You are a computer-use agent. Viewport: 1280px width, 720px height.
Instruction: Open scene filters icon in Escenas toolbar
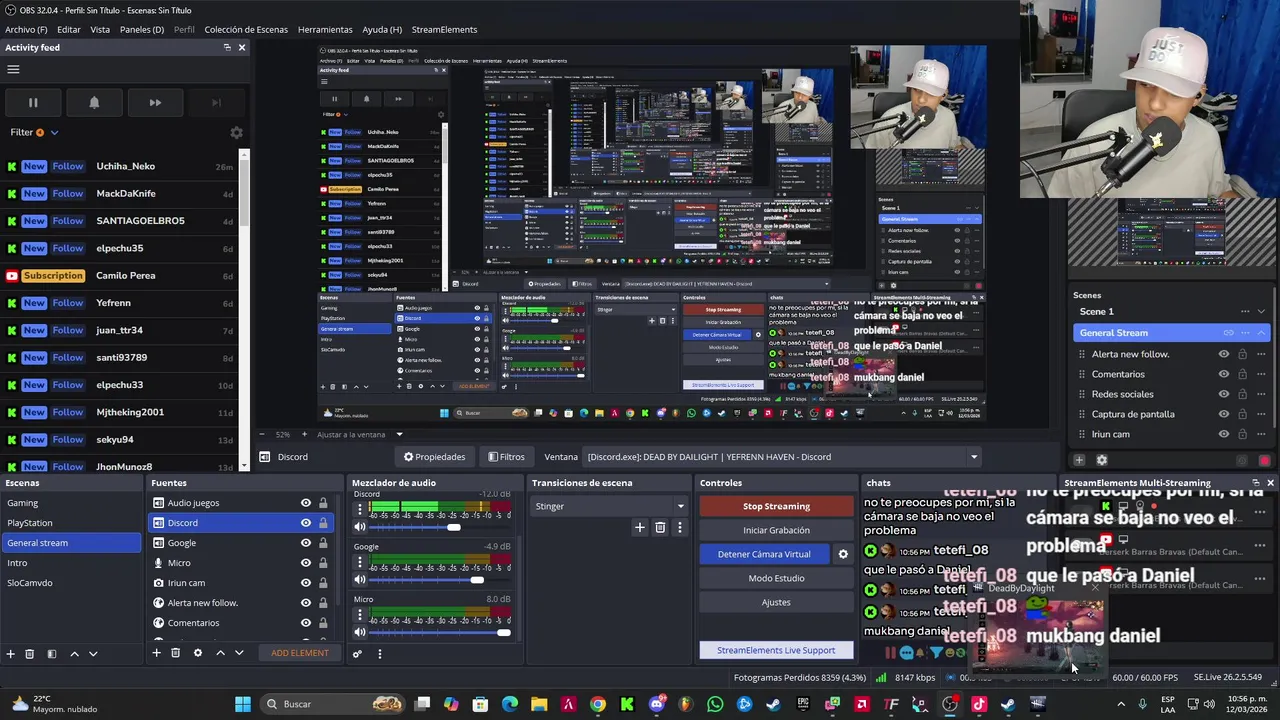click(x=52, y=653)
